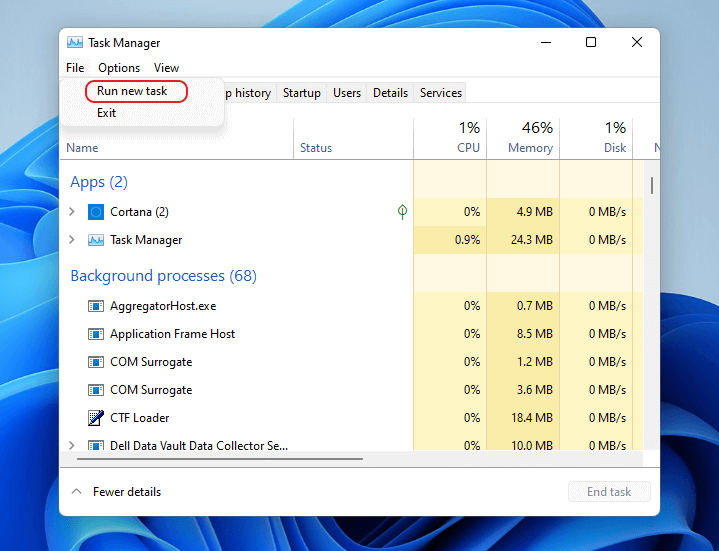Collapse view using Fewer details chevron
The width and height of the screenshot is (719, 551).
point(77,491)
